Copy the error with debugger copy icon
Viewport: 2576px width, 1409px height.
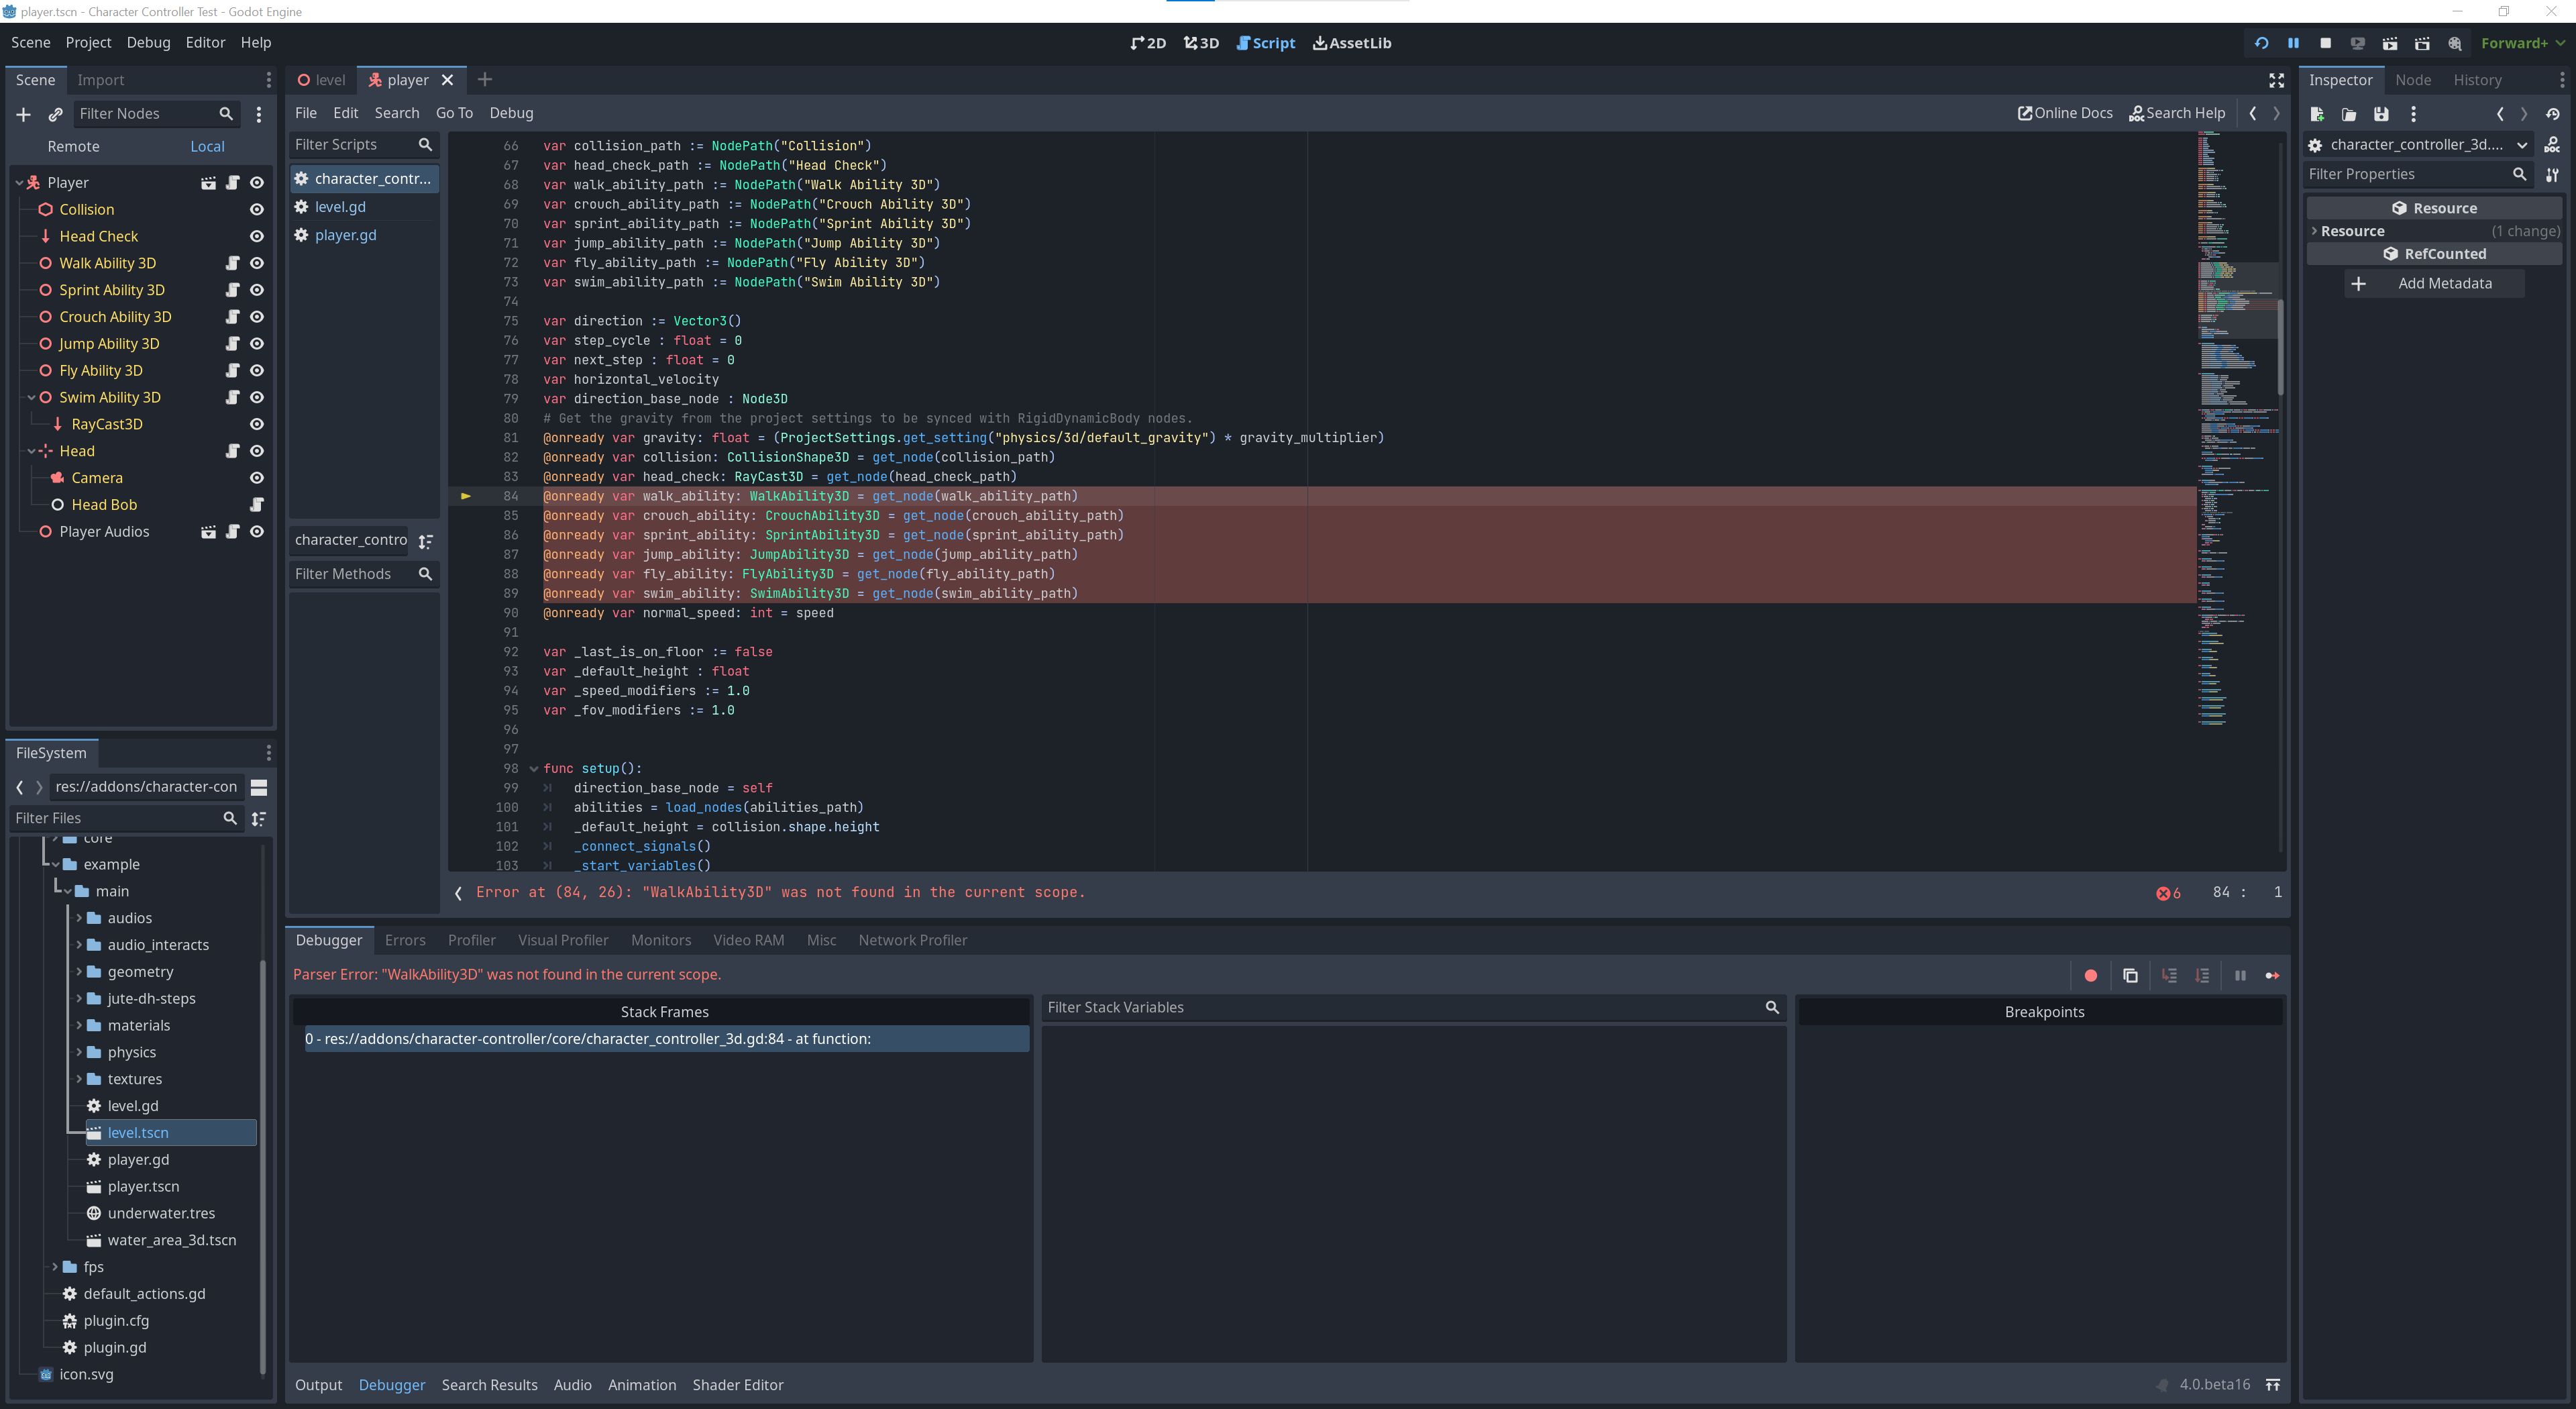tap(2131, 975)
